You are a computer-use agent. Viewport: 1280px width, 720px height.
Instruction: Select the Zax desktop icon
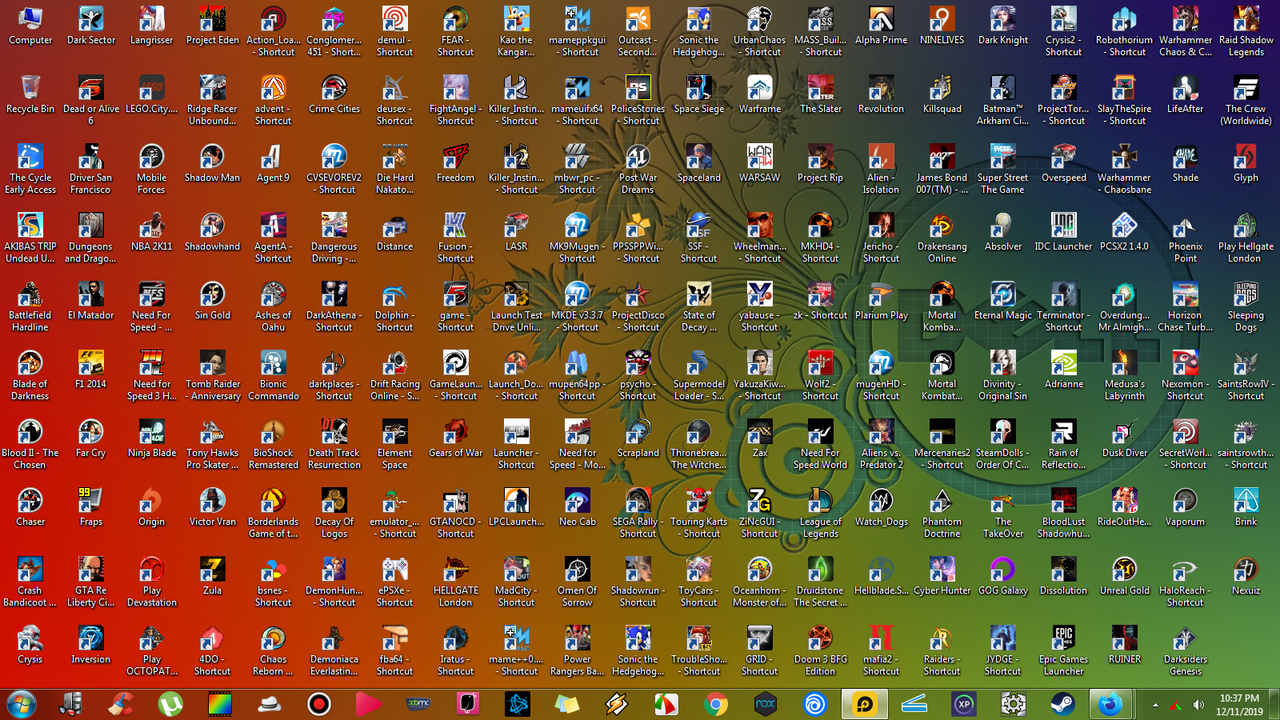tap(760, 439)
